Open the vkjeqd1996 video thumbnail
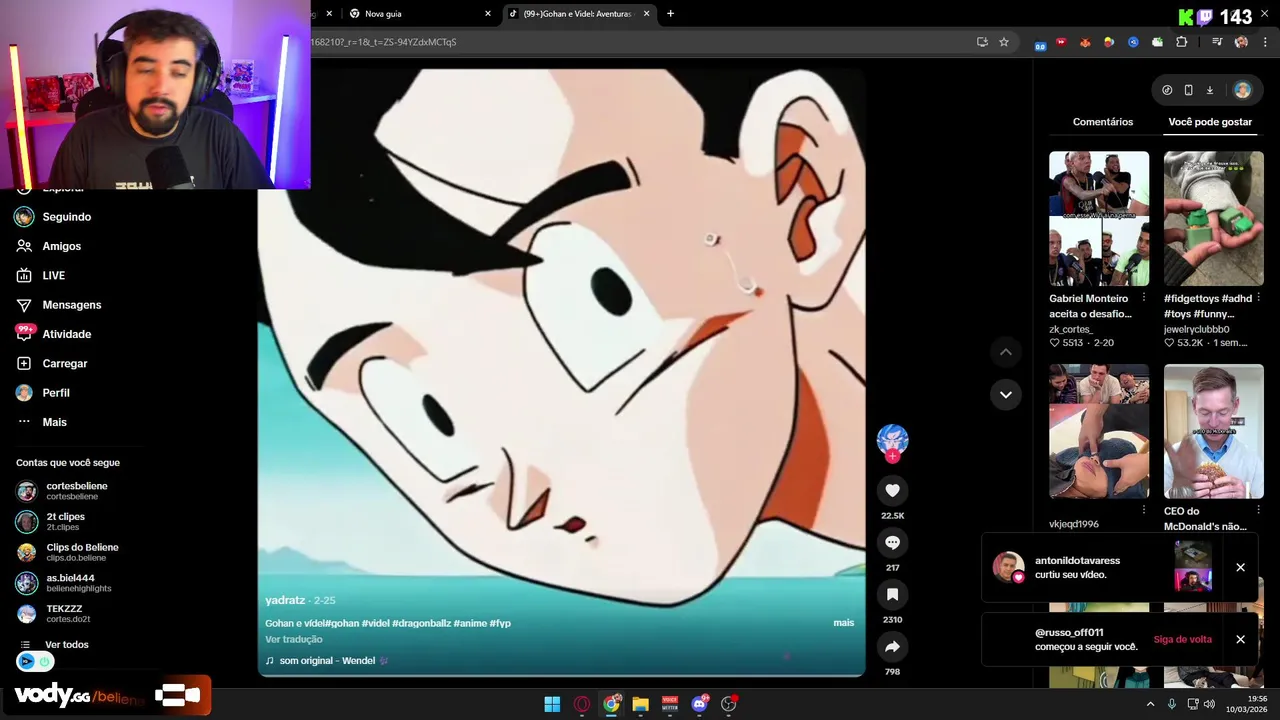The image size is (1280, 720). [1099, 431]
